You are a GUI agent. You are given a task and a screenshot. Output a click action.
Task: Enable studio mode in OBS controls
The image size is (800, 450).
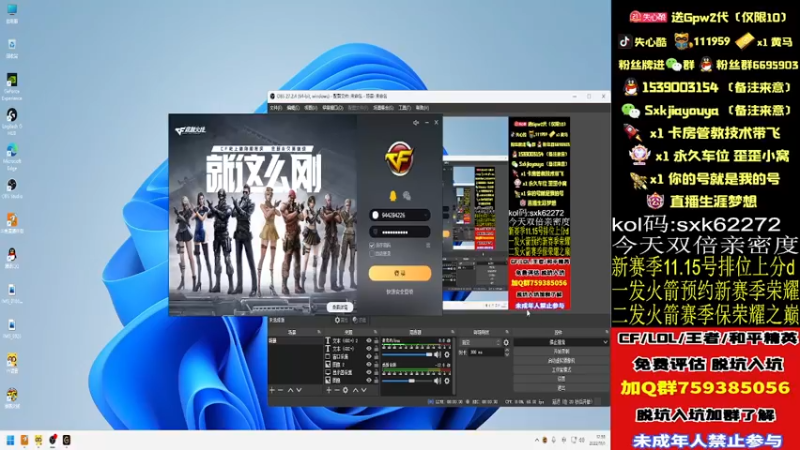[x=561, y=370]
